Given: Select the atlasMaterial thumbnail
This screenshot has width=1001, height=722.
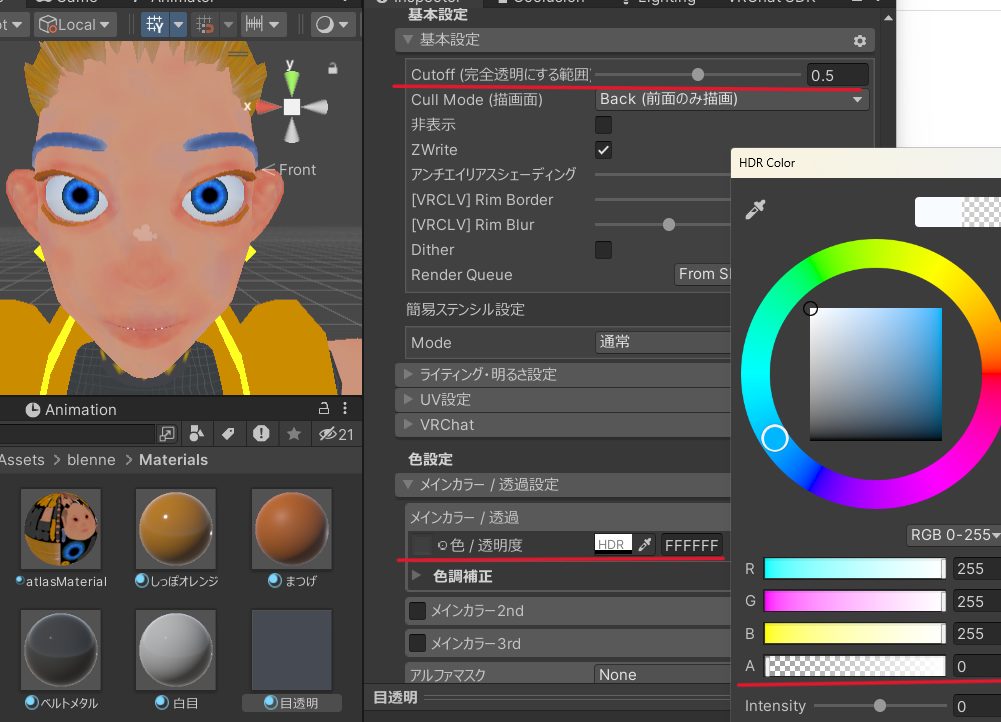Looking at the screenshot, I should pyautogui.click(x=61, y=530).
